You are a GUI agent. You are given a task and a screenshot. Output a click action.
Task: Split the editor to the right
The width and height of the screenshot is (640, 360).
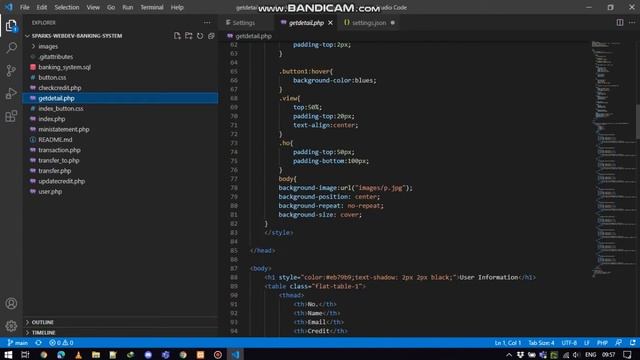tap(620, 23)
